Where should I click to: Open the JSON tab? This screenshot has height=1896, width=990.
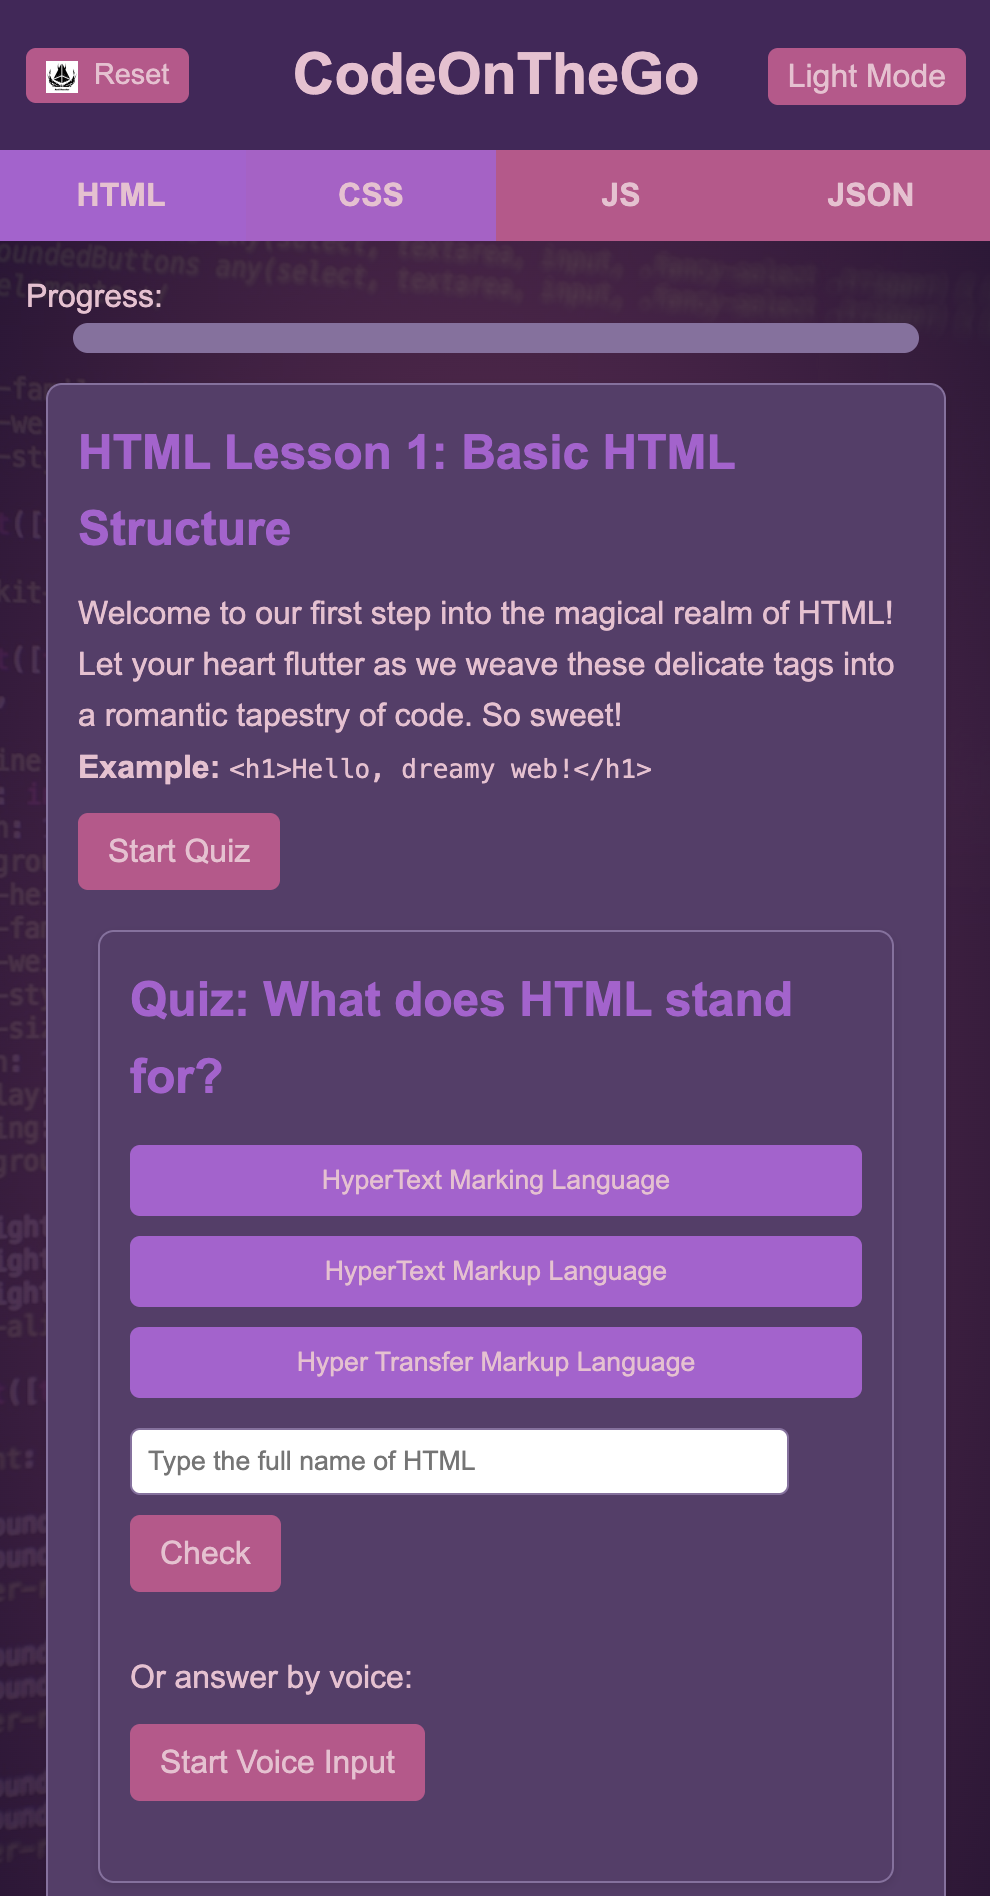tap(868, 195)
